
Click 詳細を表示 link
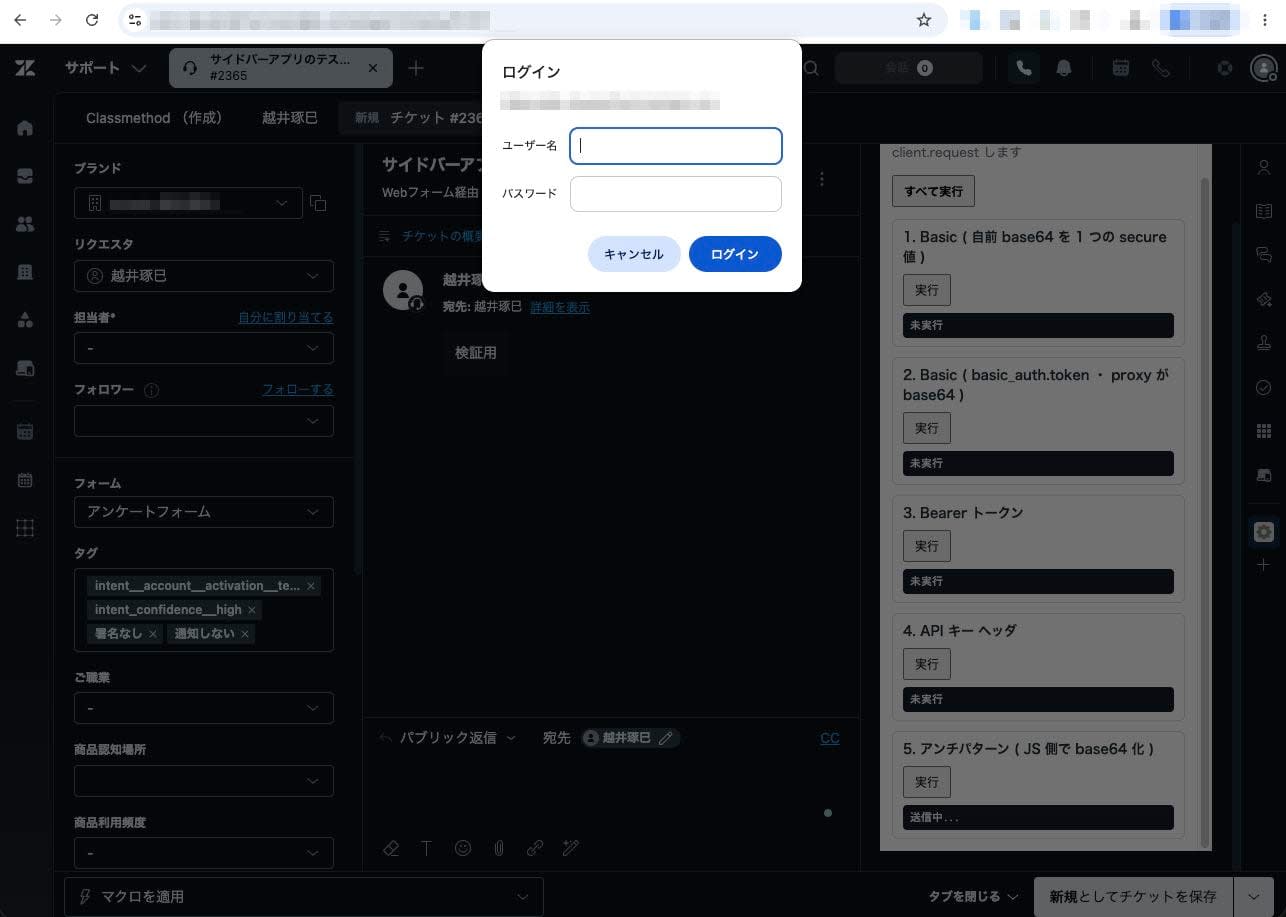[560, 307]
